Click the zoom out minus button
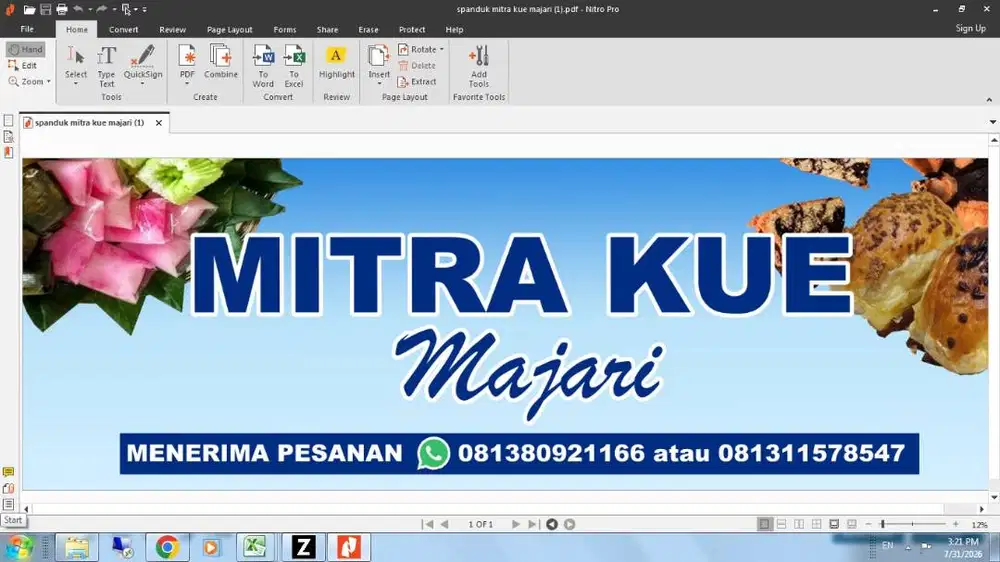 (x=868, y=524)
